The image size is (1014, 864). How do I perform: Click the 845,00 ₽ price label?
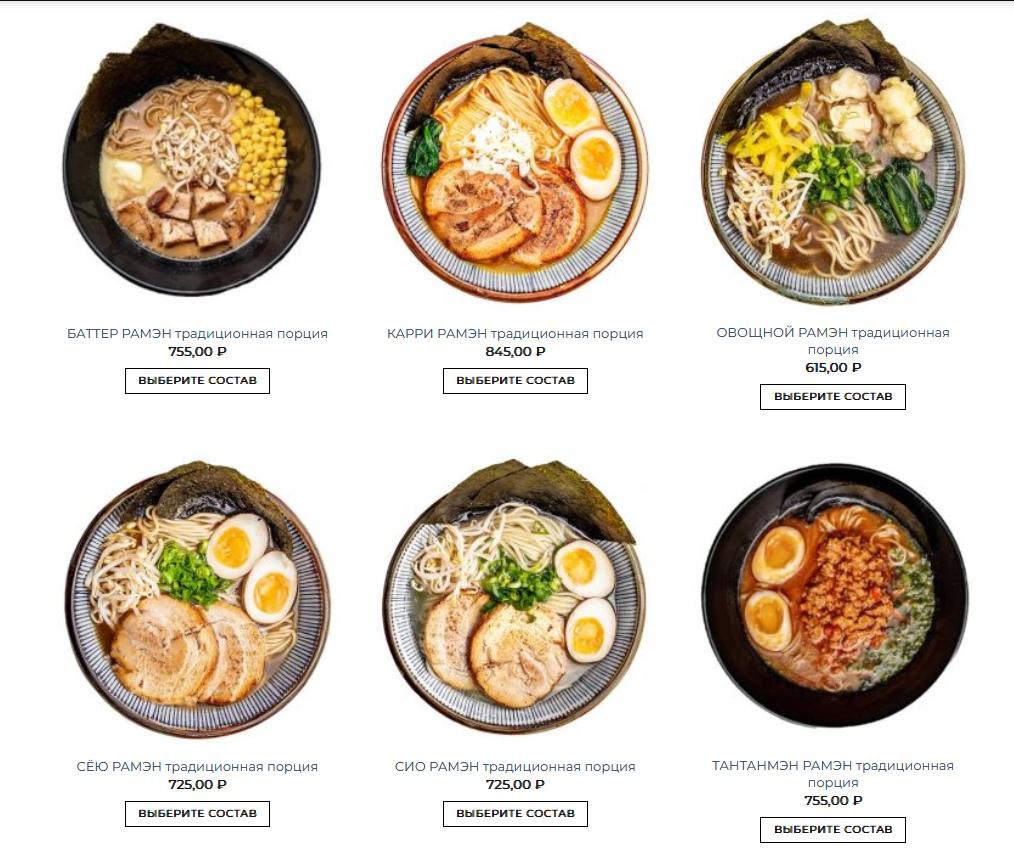click(515, 352)
